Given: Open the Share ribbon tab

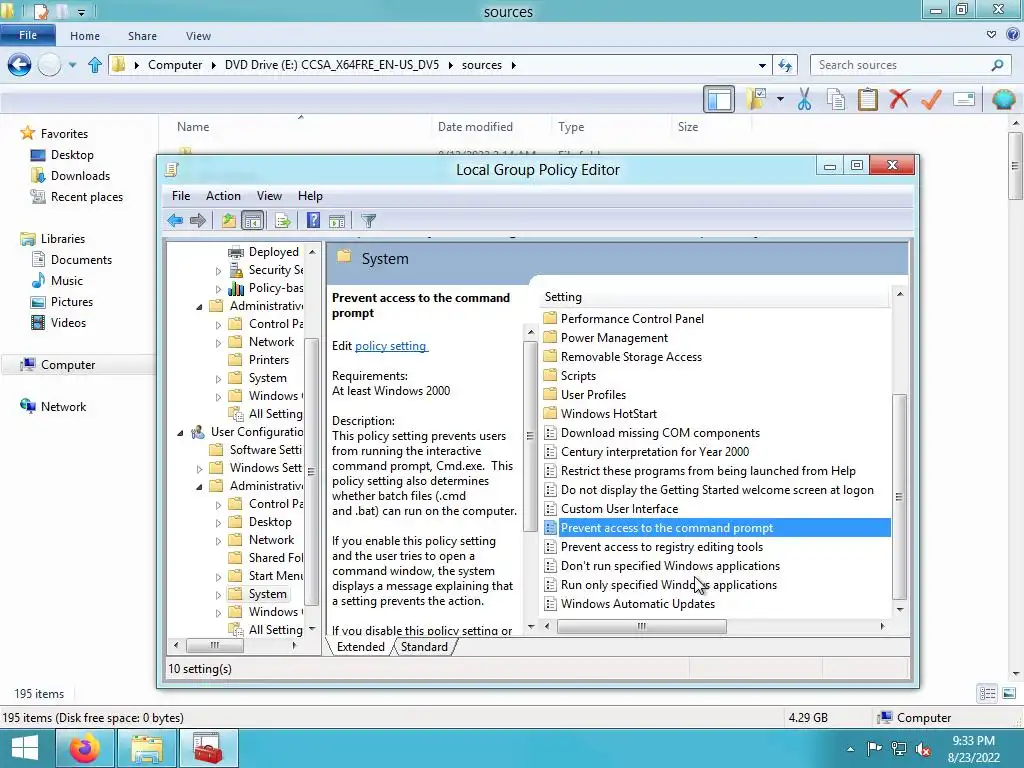Looking at the screenshot, I should coord(142,36).
